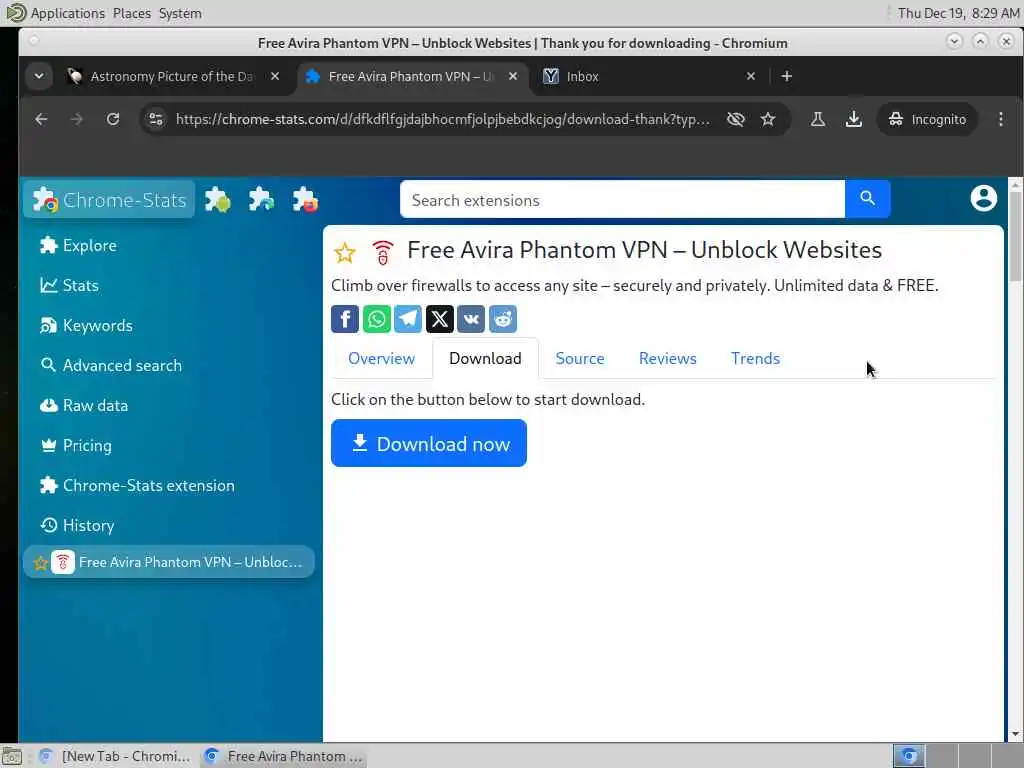Click the Download now button
The image size is (1024, 768).
point(428,443)
